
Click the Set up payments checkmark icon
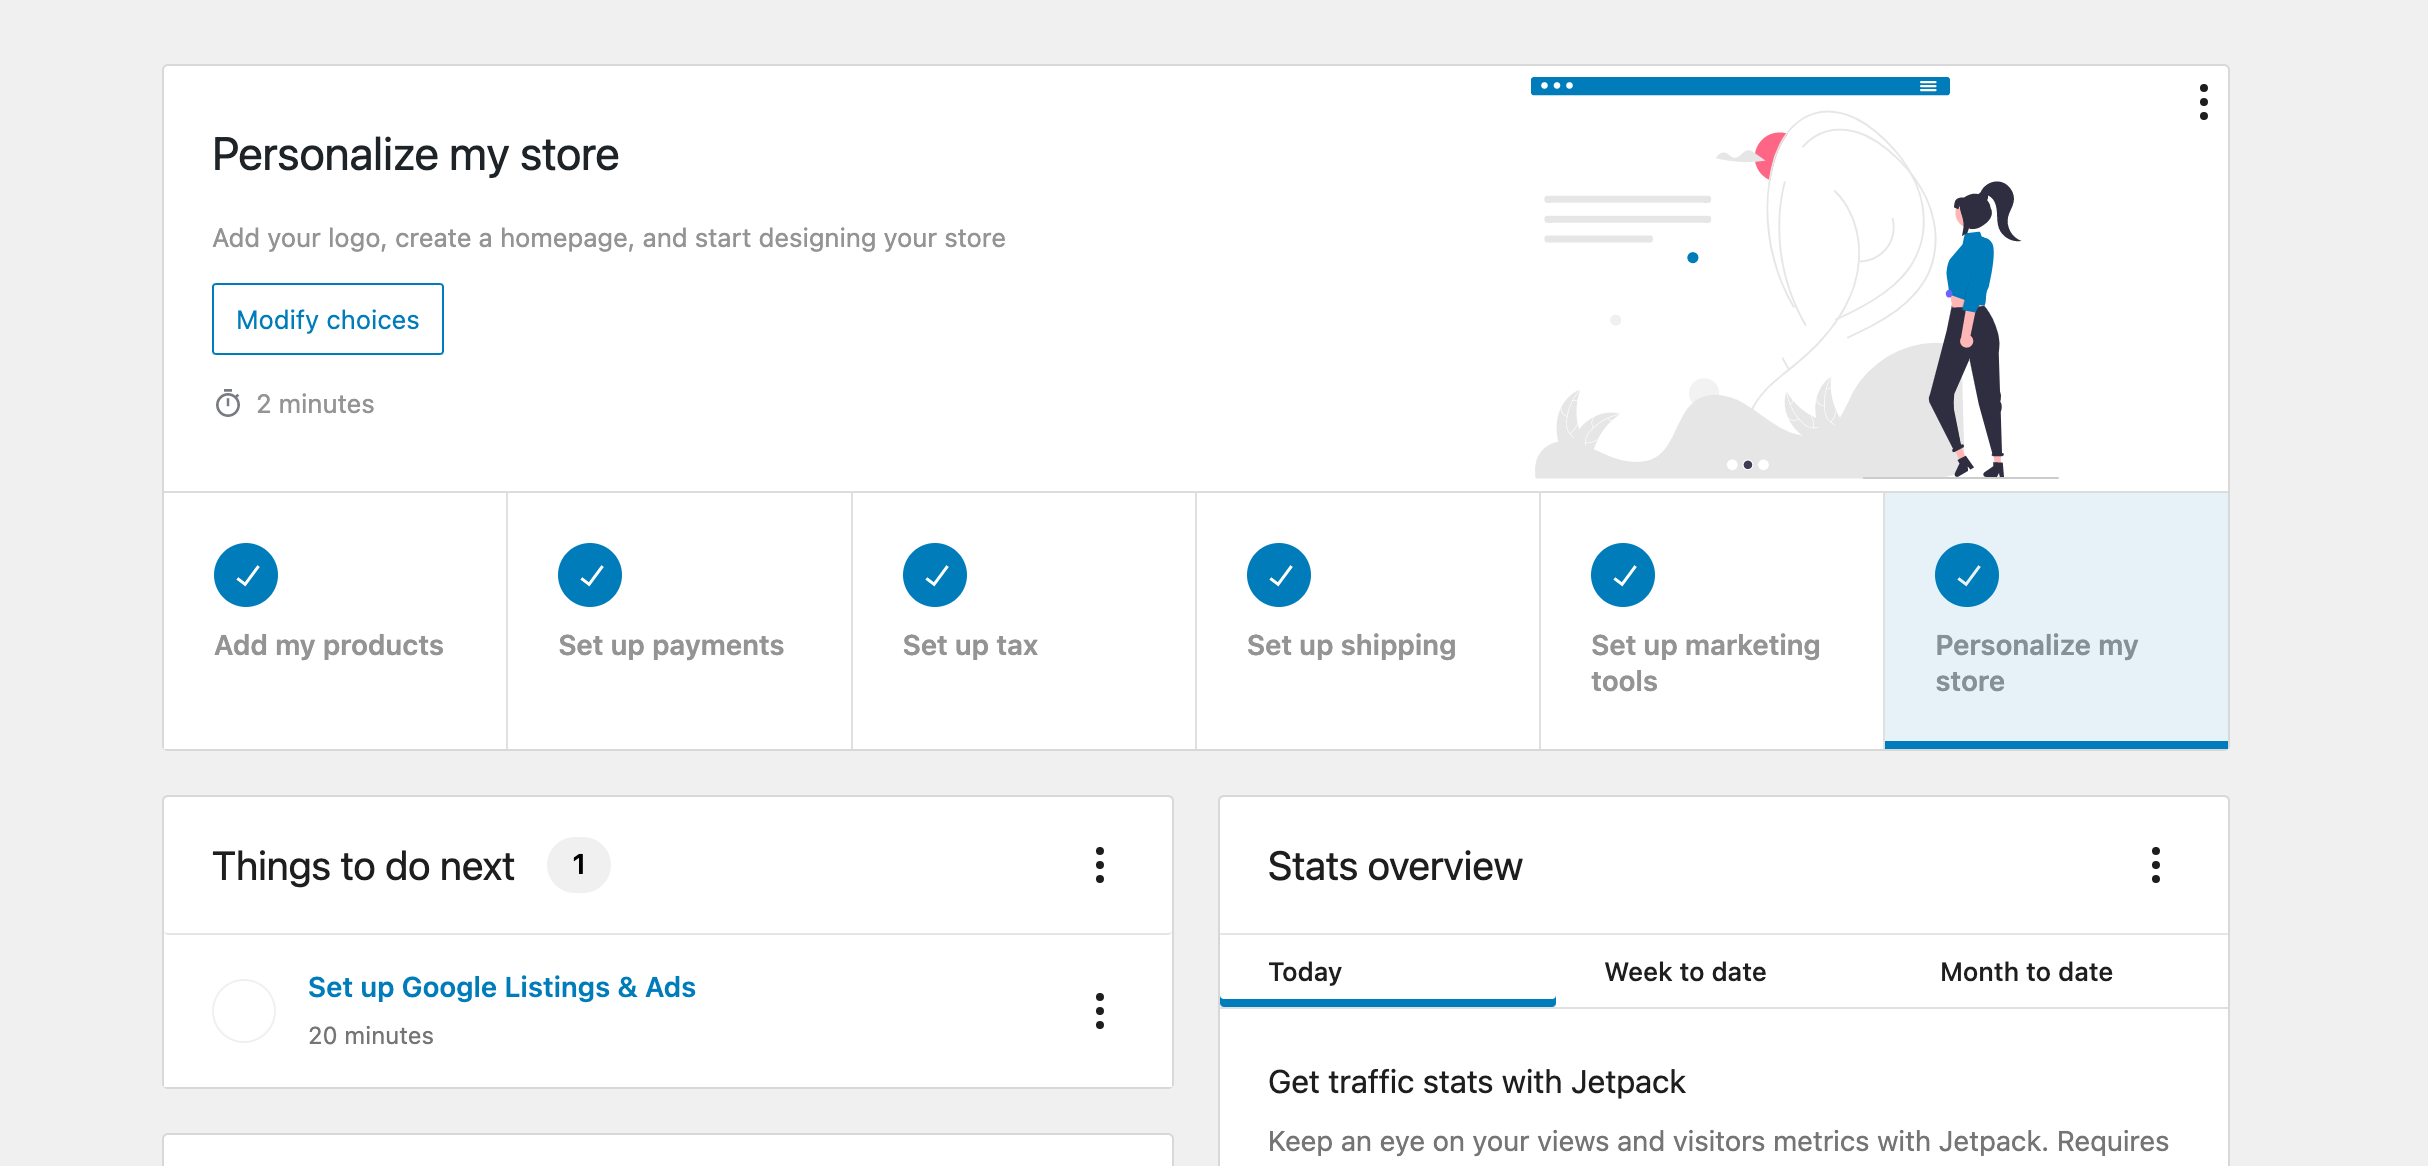589,574
